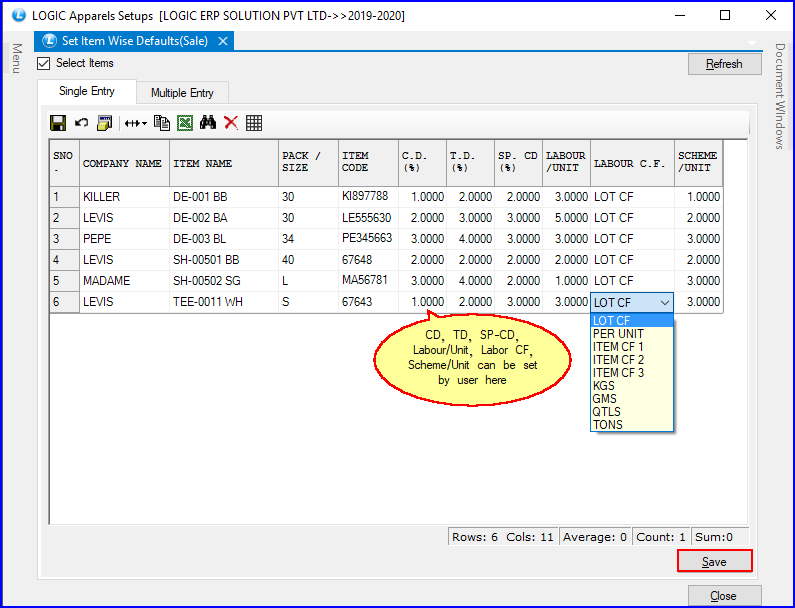Click the undo arrow toolbar icon
Screen dimensions: 795x608
point(81,123)
